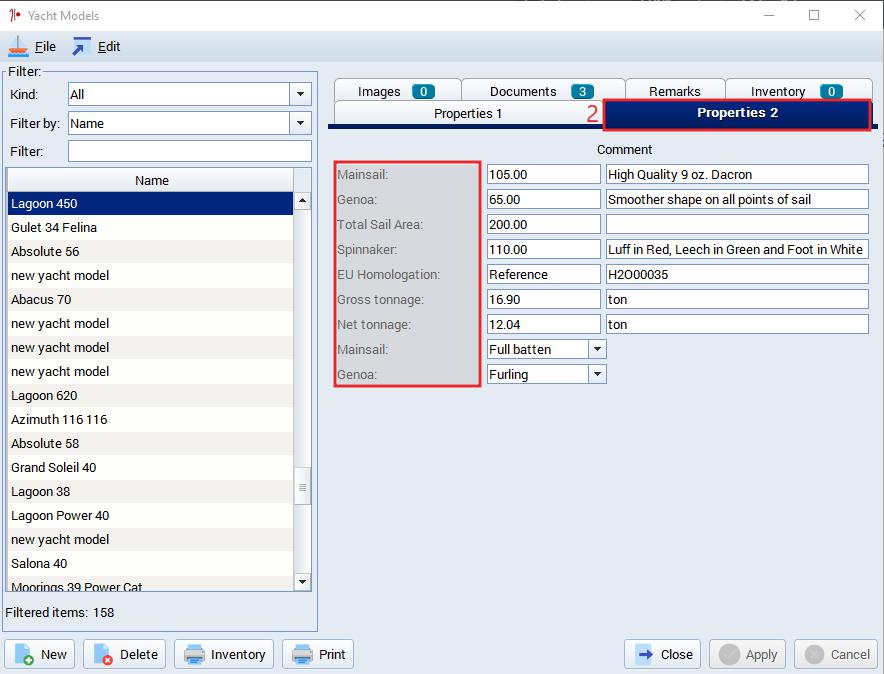The image size is (884, 674).
Task: Edit Genoa comment Smoother shape field
Action: [737, 199]
